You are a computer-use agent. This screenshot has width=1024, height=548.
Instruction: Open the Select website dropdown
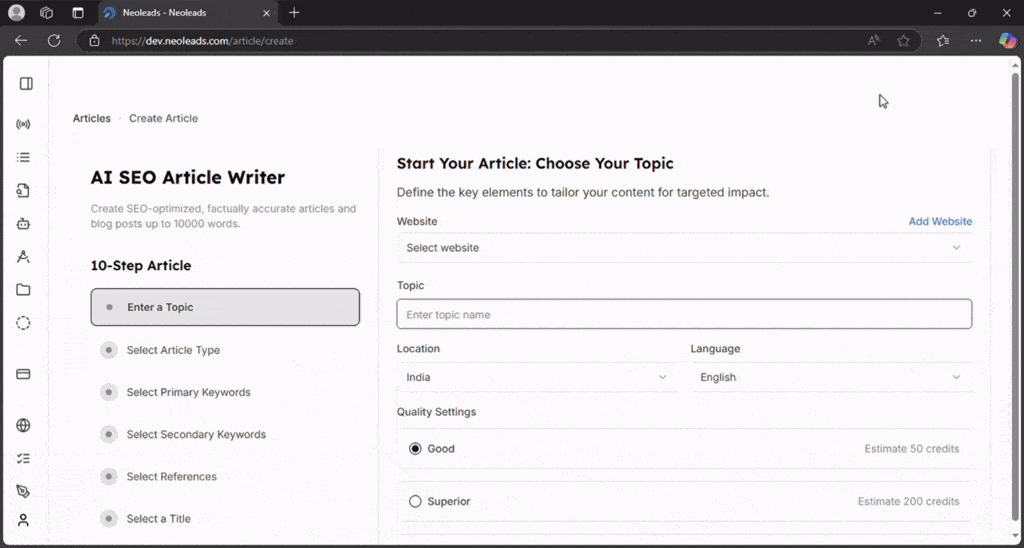[684, 248]
